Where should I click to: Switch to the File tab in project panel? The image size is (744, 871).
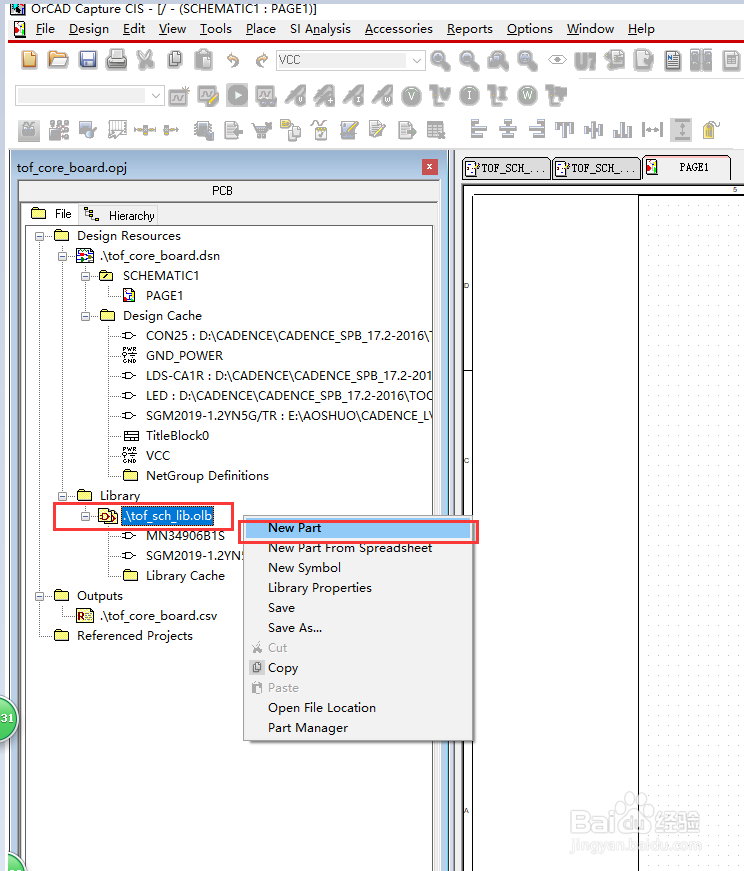(51, 214)
